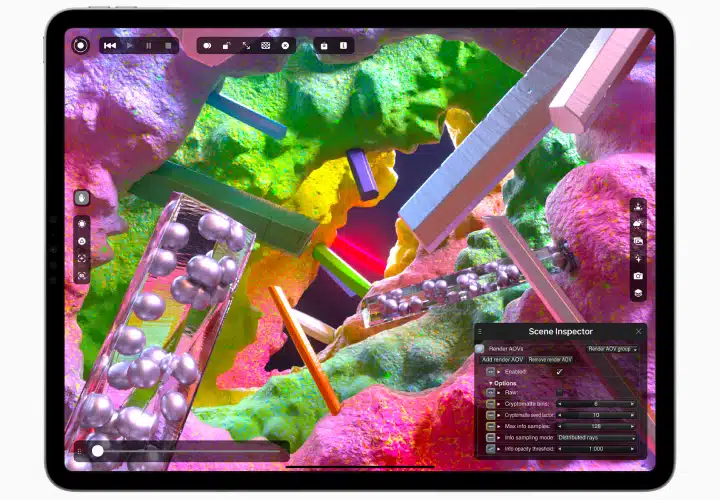
Task: Click the save-image box icon in top toolbar
Action: point(324,45)
